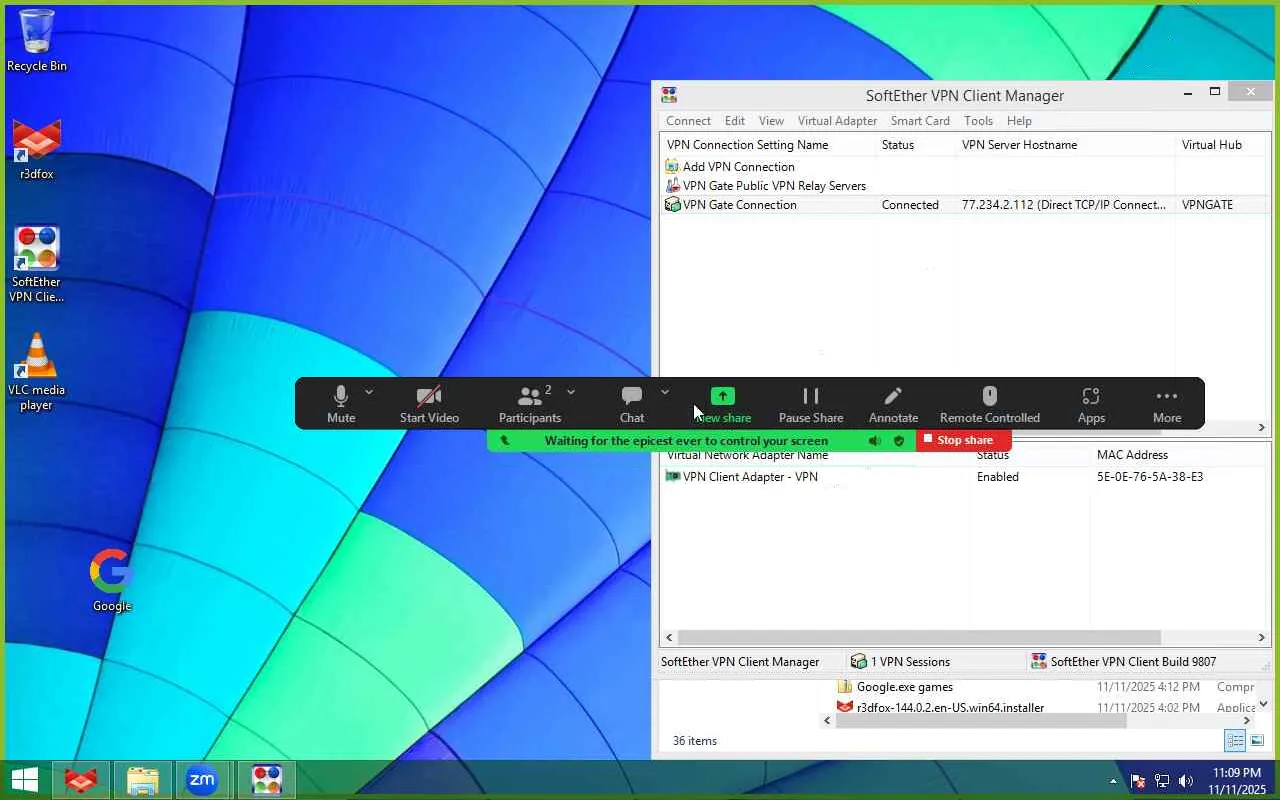Open the Connect menu in SoftEther

click(688, 121)
